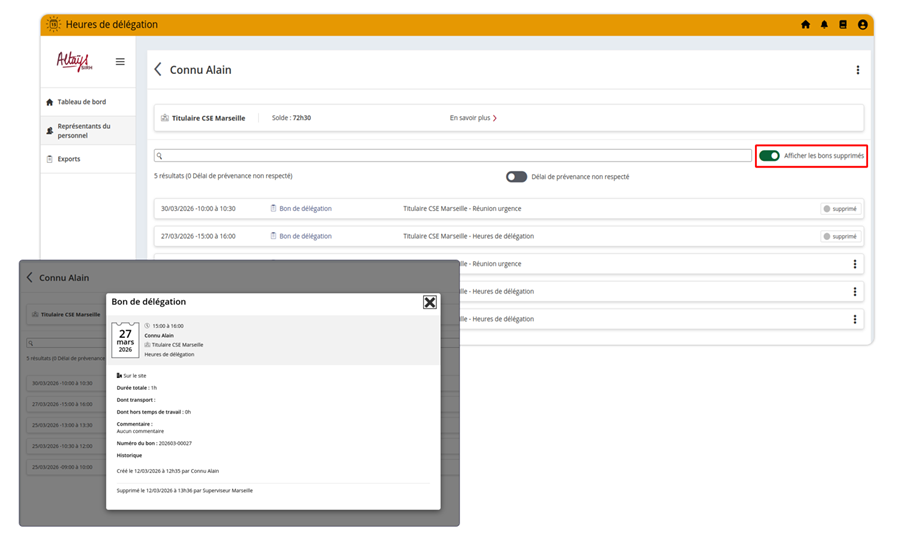
Task: Go back using arrow beside Connu Alain
Action: click(x=158, y=70)
